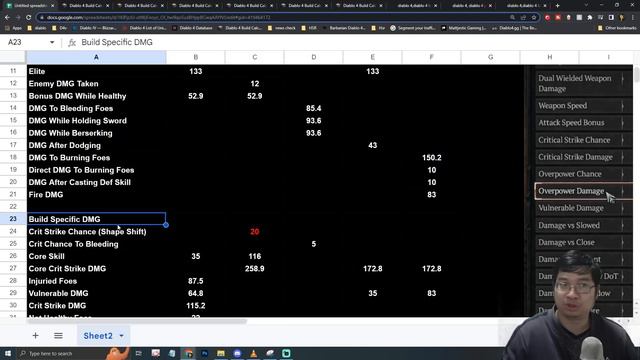Open the browser extensions puzzle icon
Viewport: 640px width, 360px height.
(x=589, y=18)
